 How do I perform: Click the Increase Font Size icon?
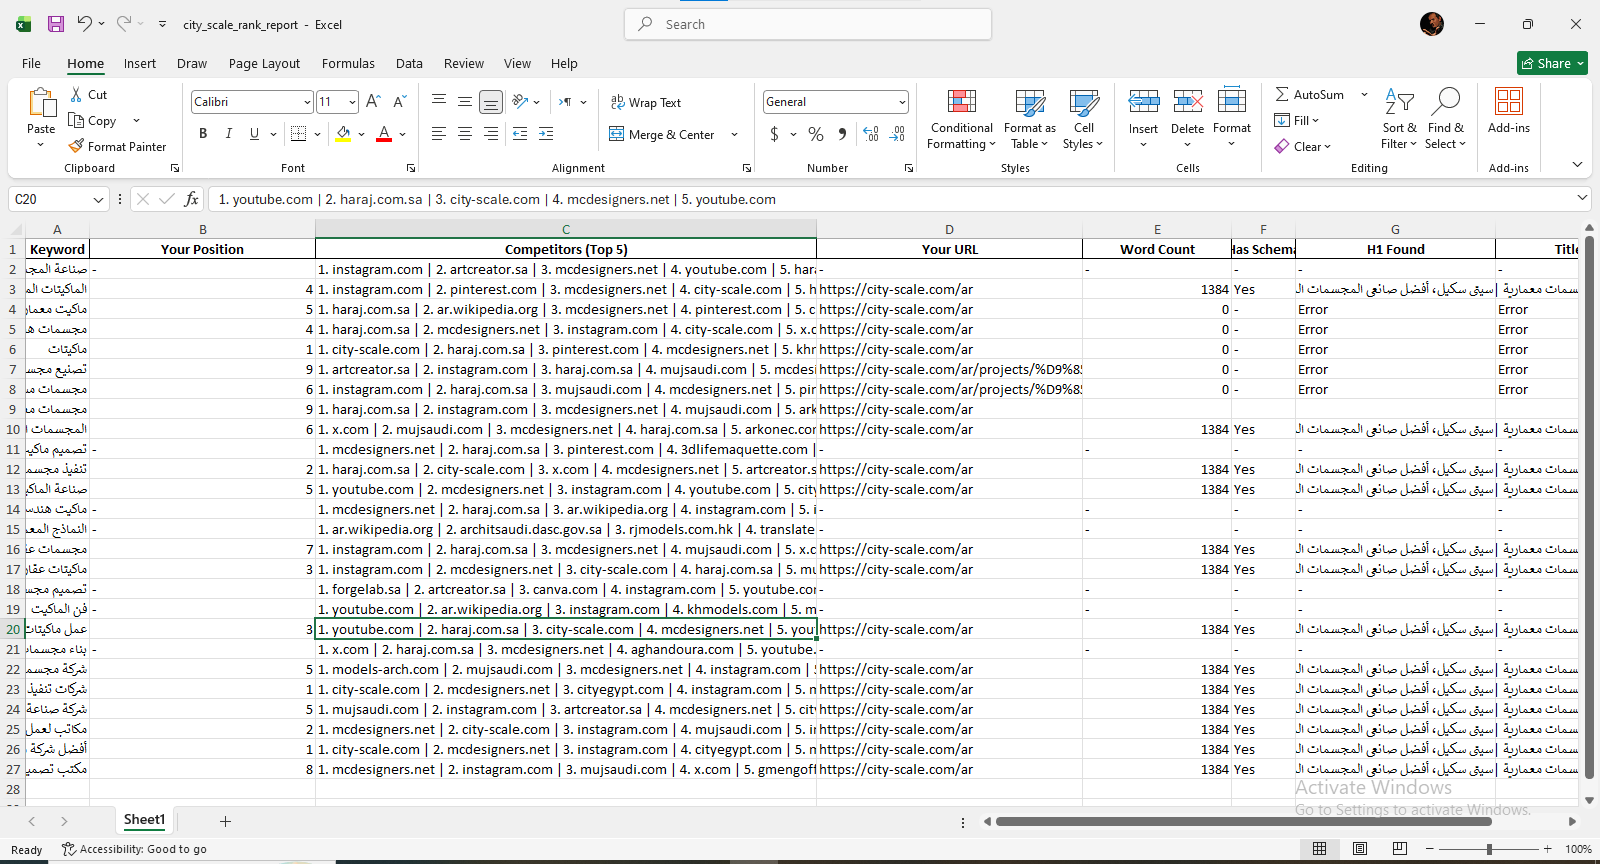[x=373, y=102]
